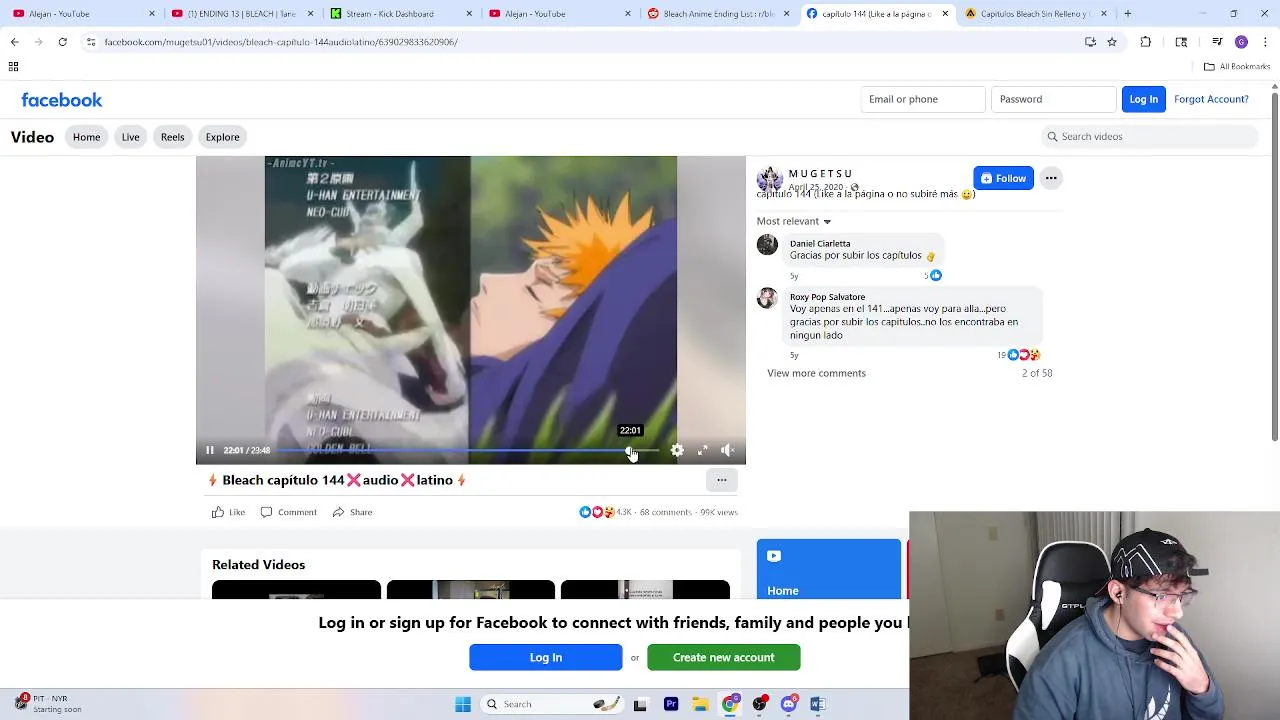Viewport: 1280px width, 720px height.
Task: Expand the video to fullscreen
Action: (702, 451)
